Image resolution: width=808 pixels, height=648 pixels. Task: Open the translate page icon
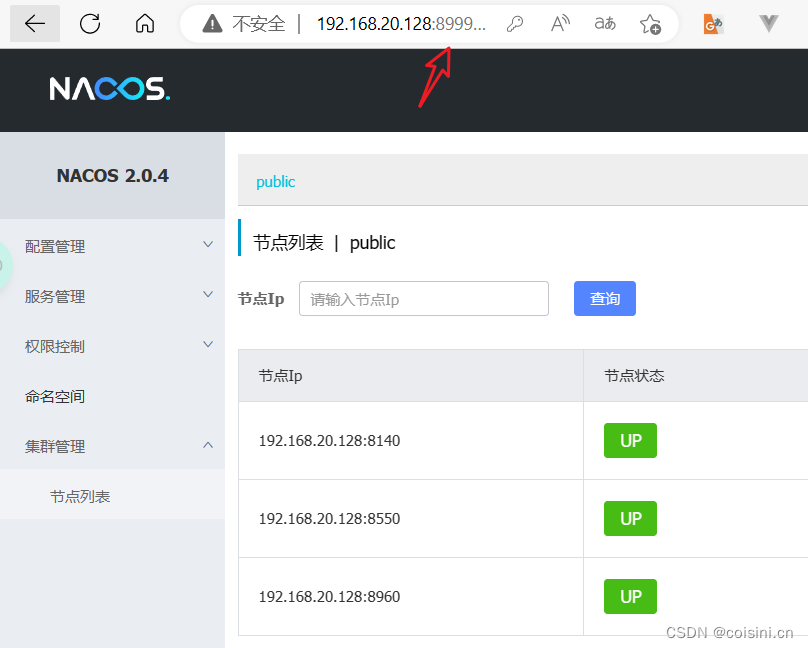605,24
